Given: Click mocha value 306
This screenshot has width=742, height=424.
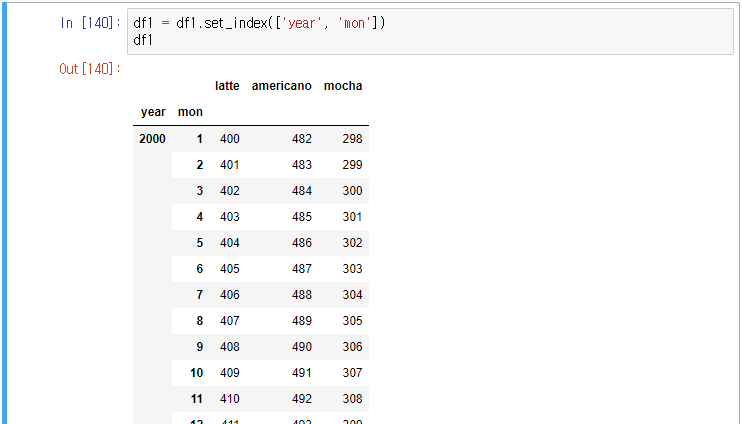Looking at the screenshot, I should click(x=353, y=347).
